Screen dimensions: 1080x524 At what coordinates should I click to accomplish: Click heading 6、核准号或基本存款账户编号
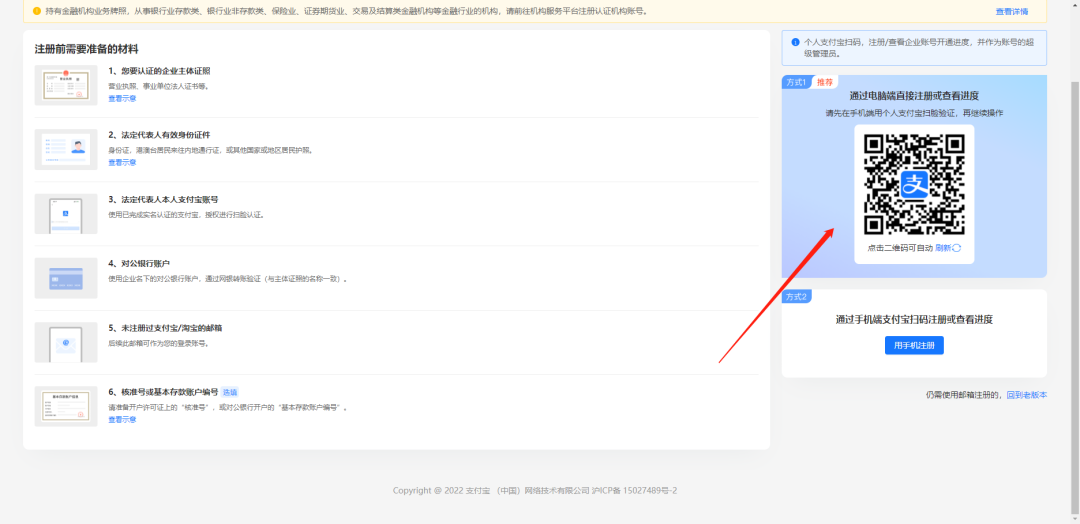163,392
